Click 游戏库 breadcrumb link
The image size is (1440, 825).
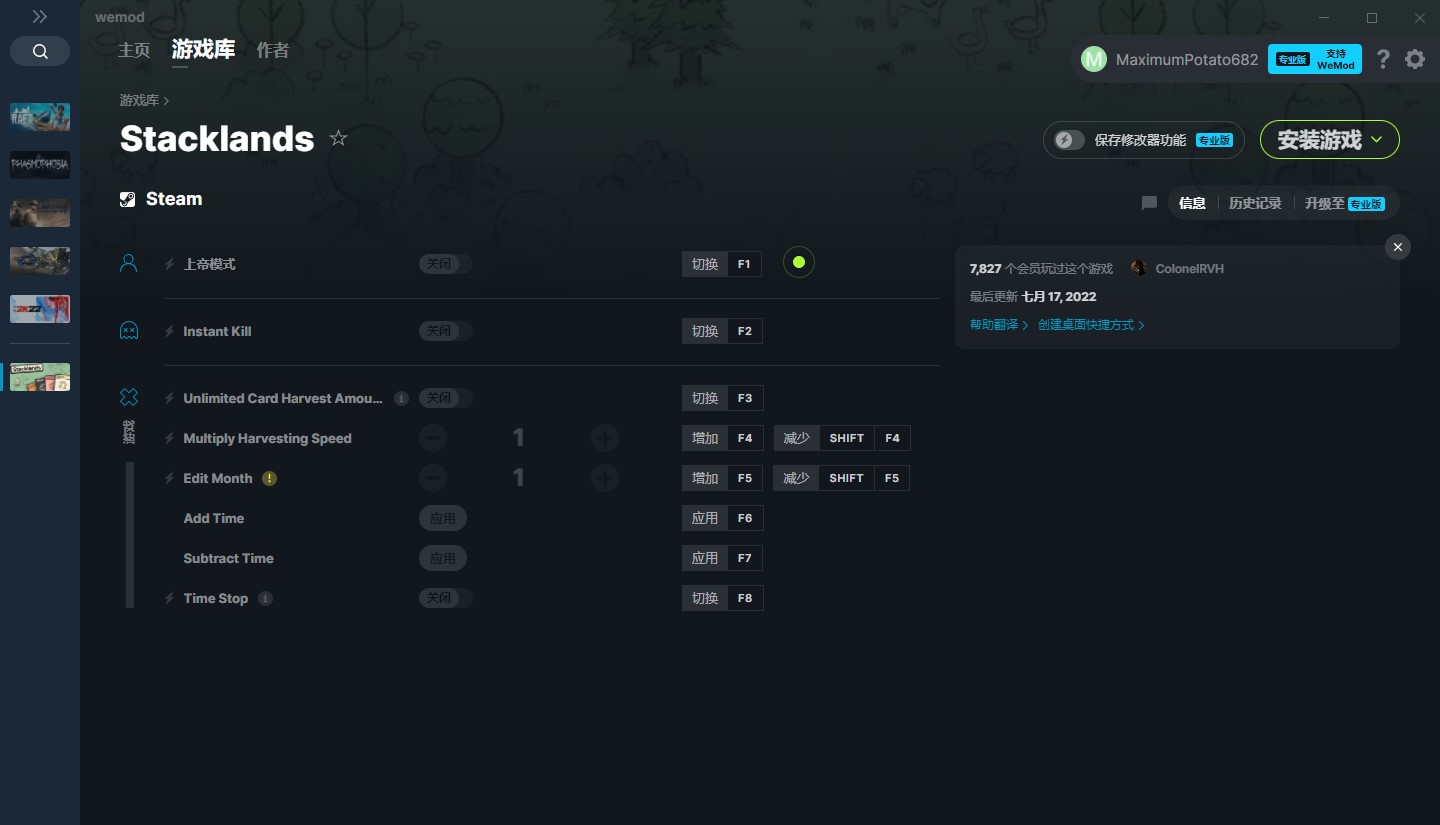[139, 100]
